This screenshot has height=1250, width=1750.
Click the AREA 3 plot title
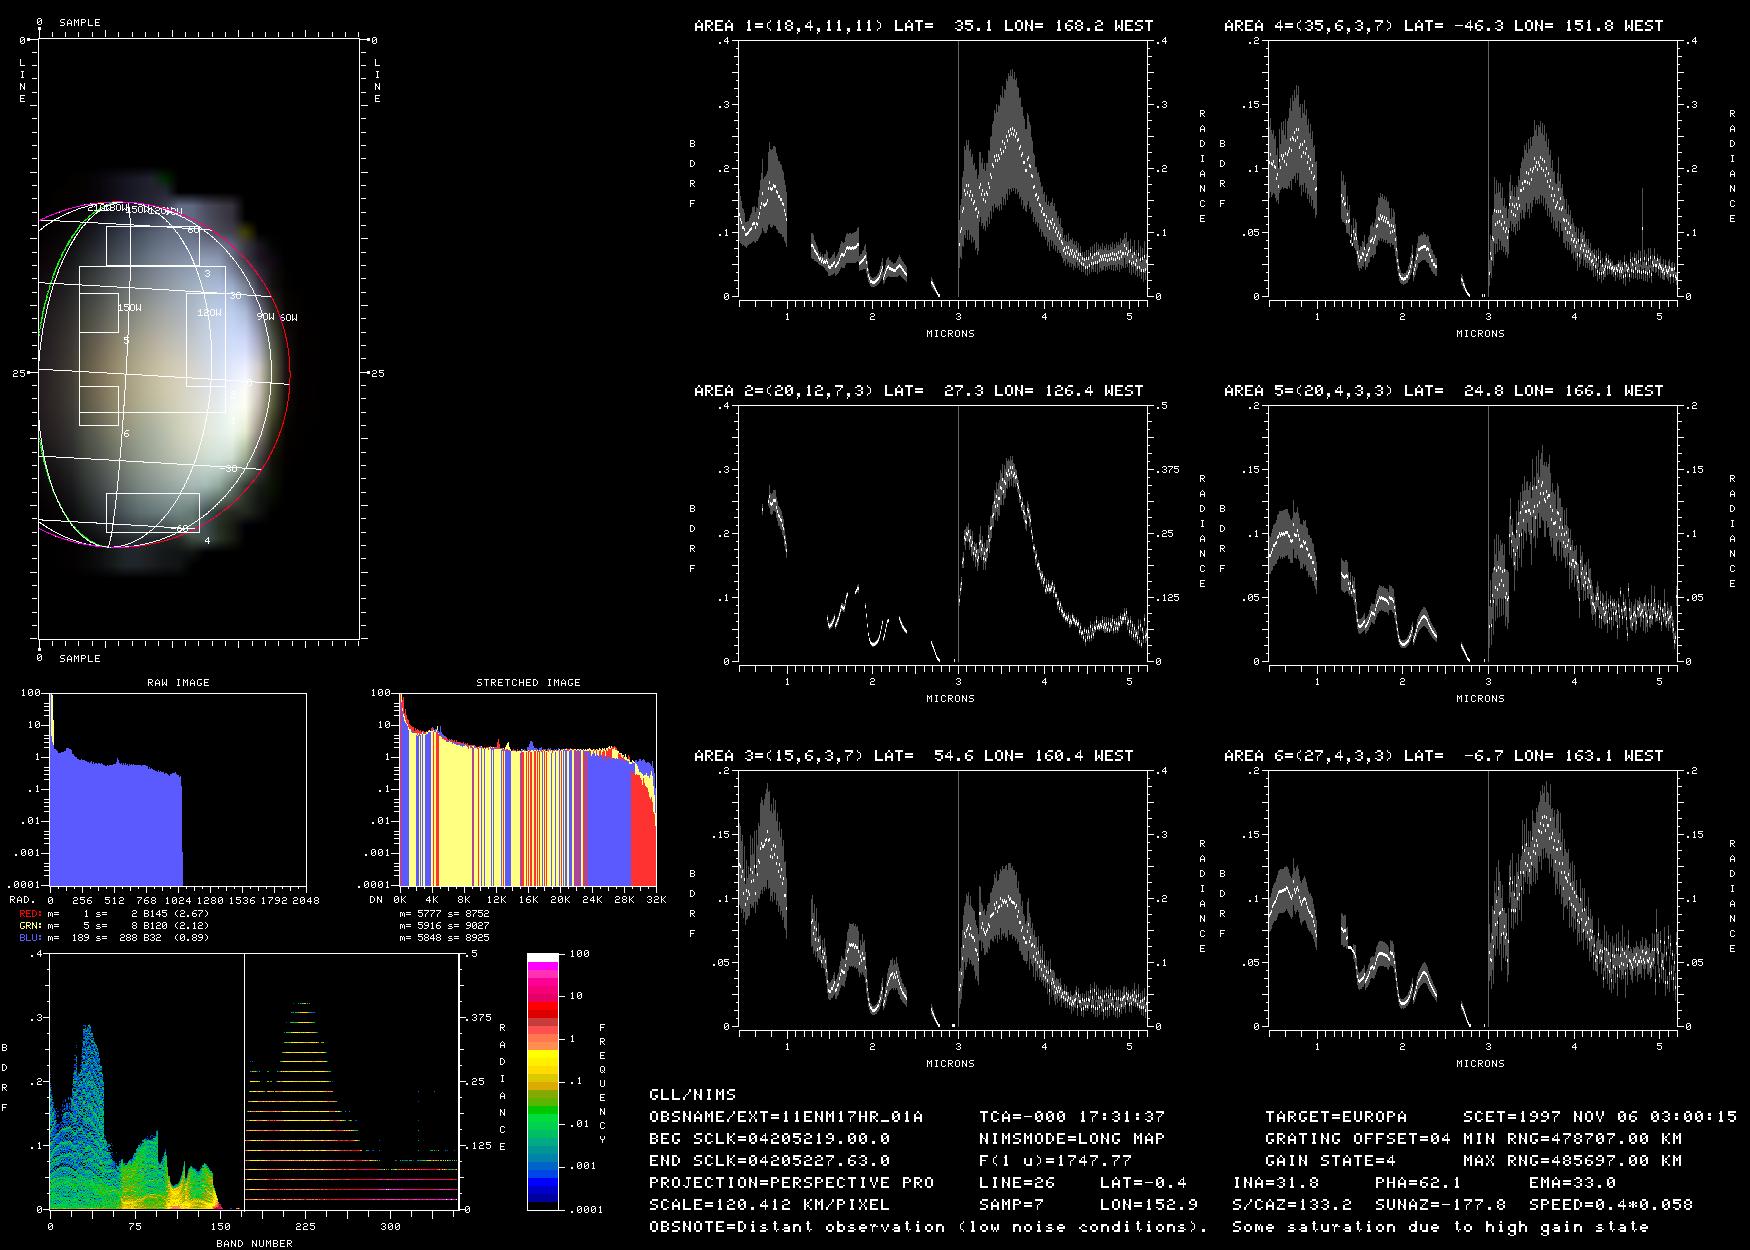point(913,756)
